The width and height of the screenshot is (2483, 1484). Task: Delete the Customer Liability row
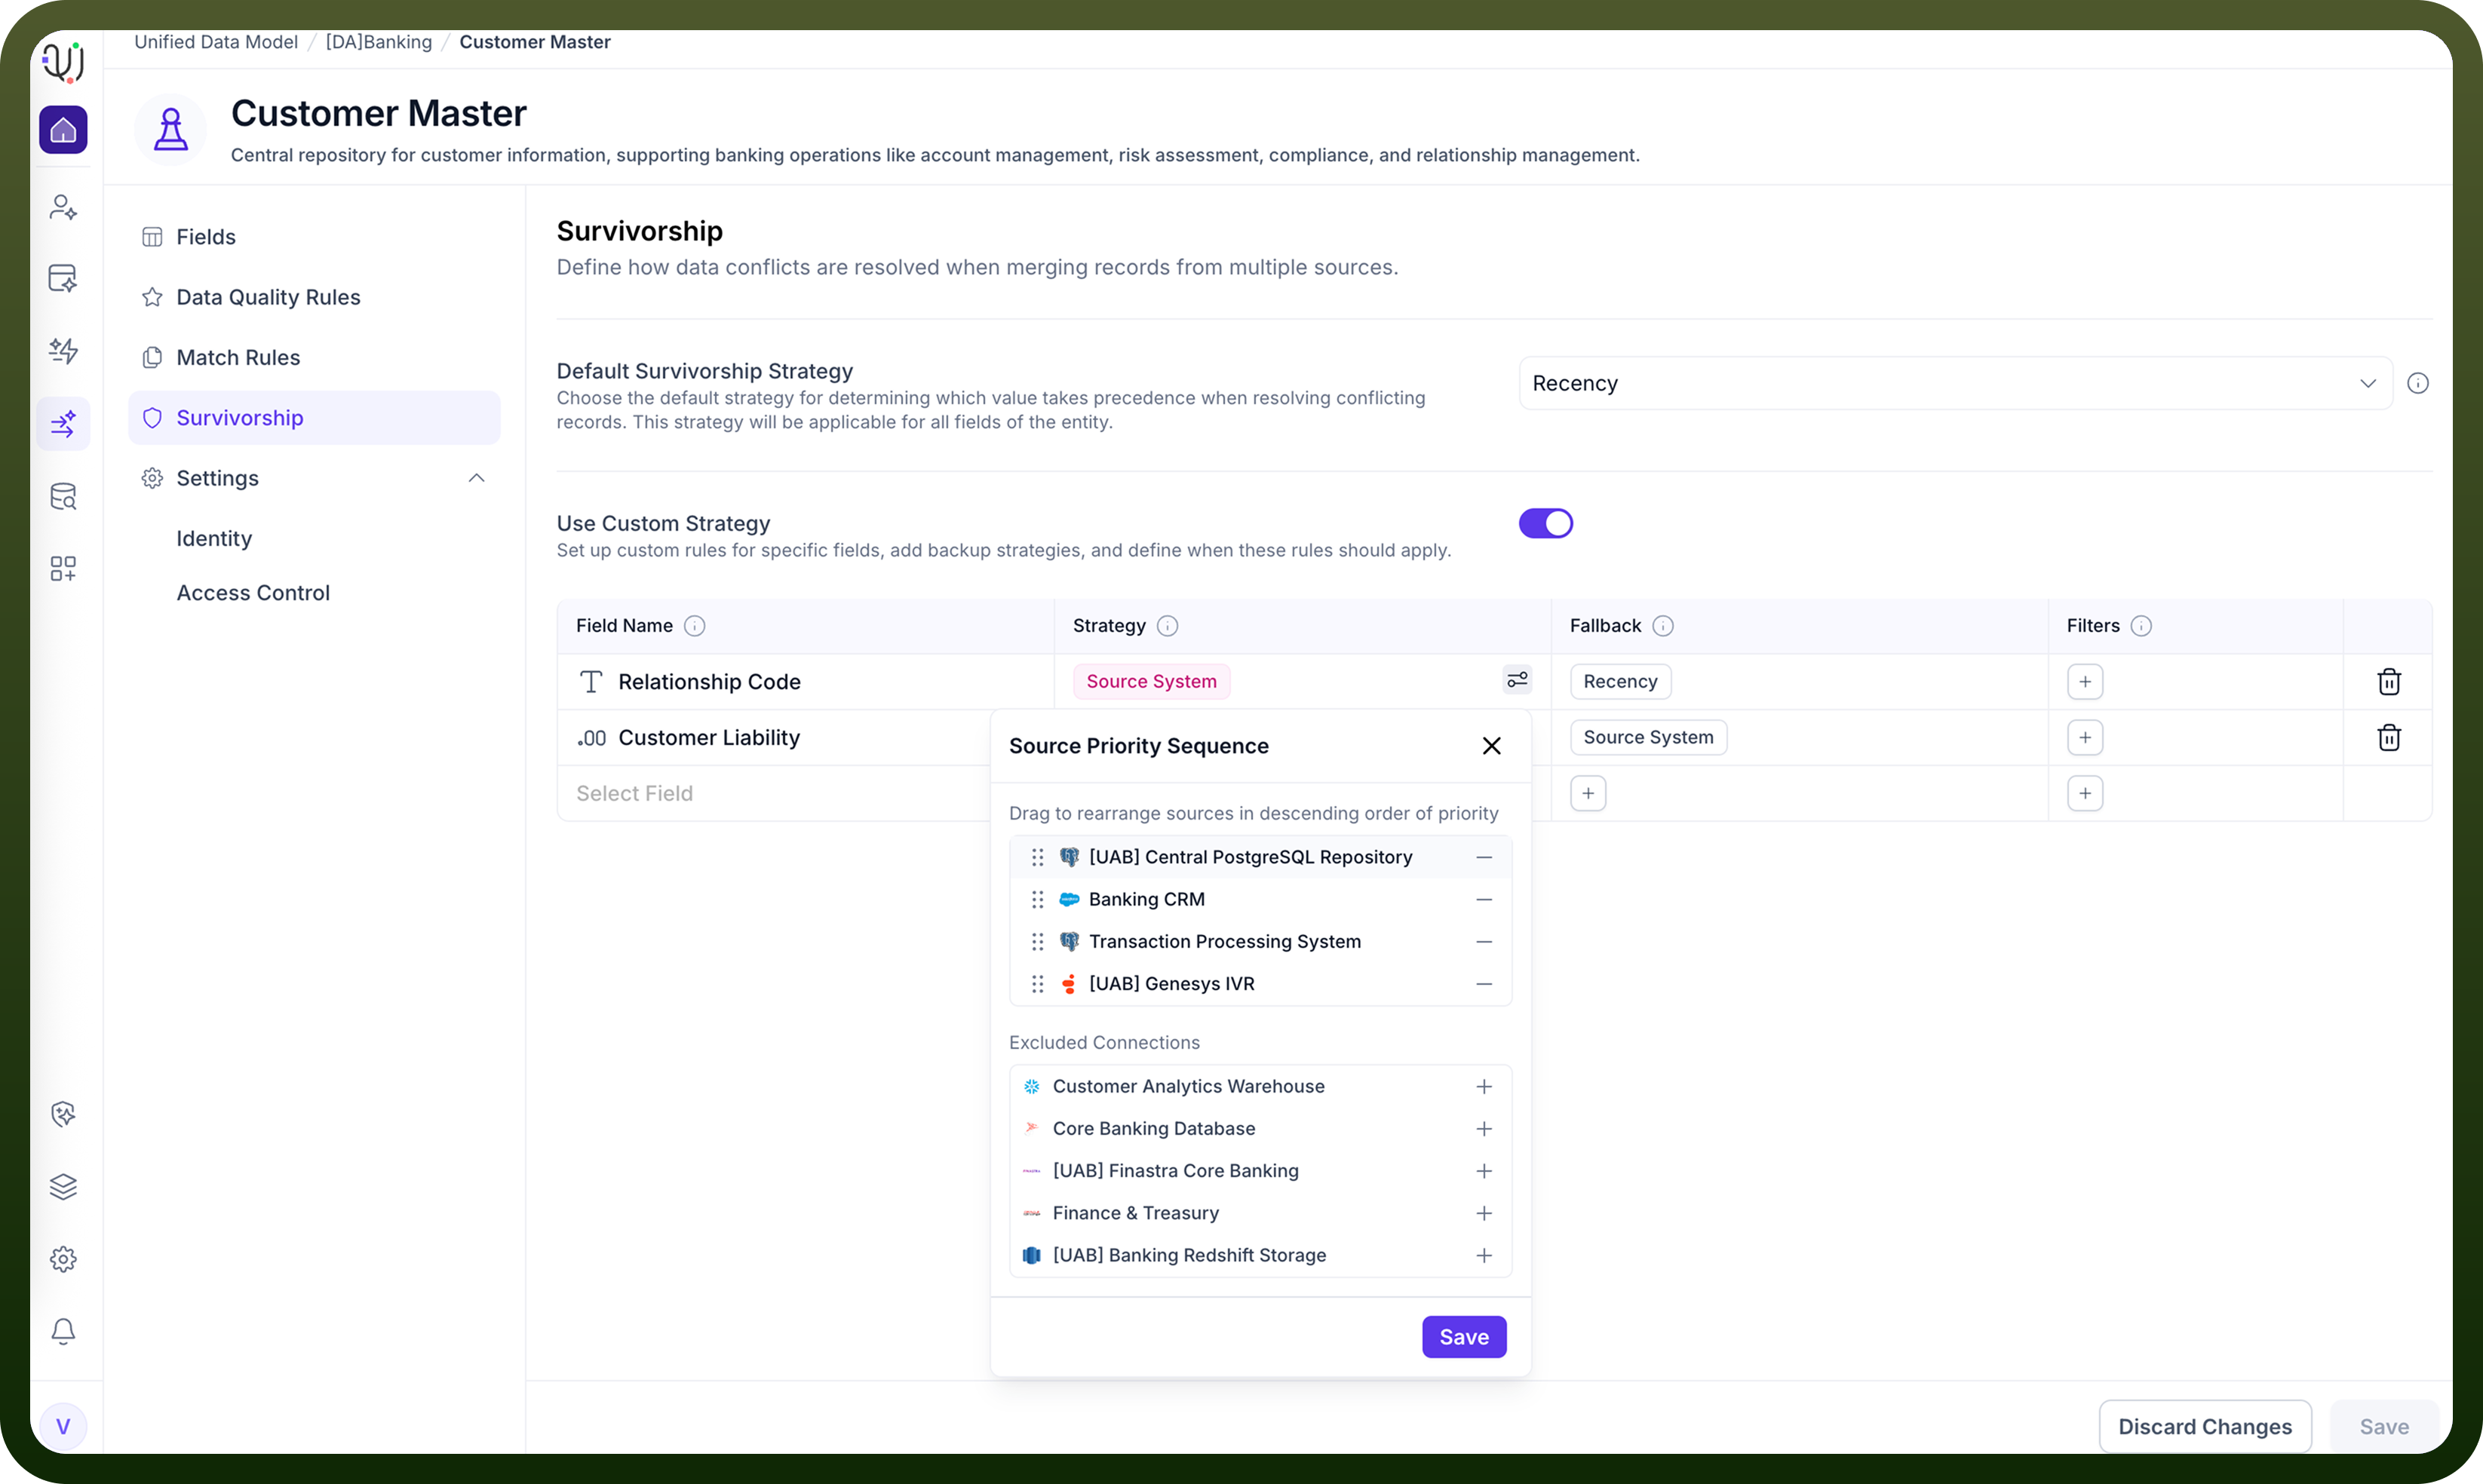[x=2389, y=738]
